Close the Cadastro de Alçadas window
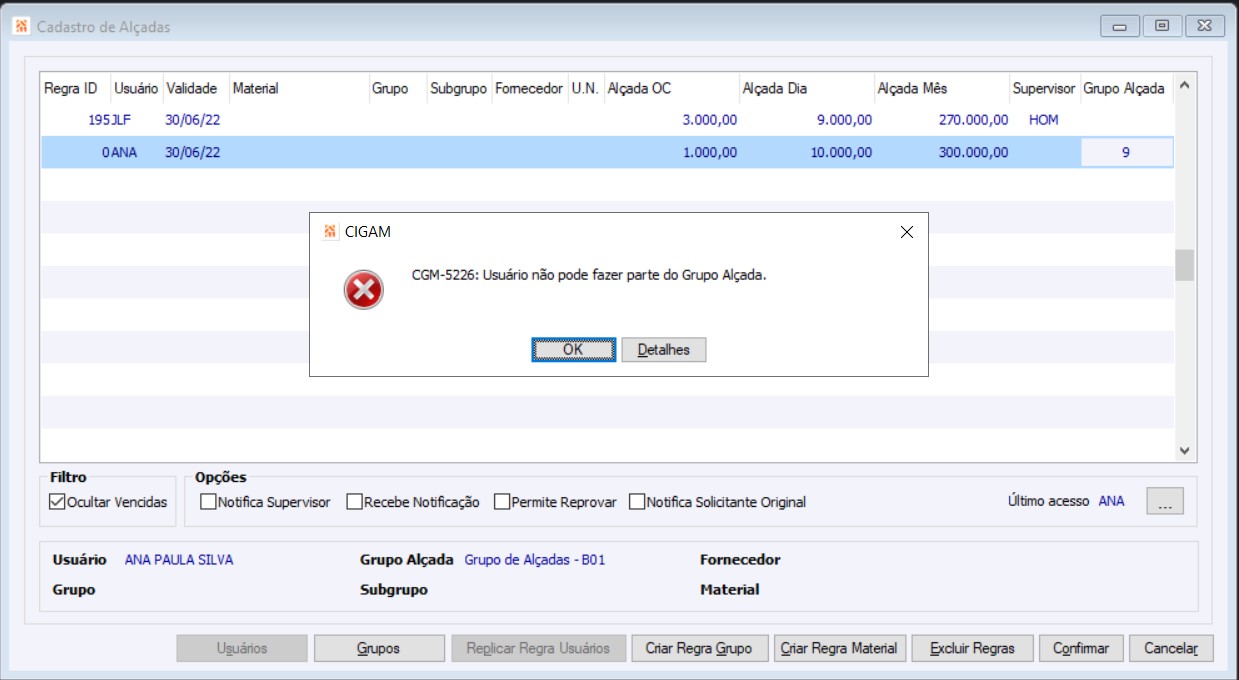 pyautogui.click(x=1205, y=27)
